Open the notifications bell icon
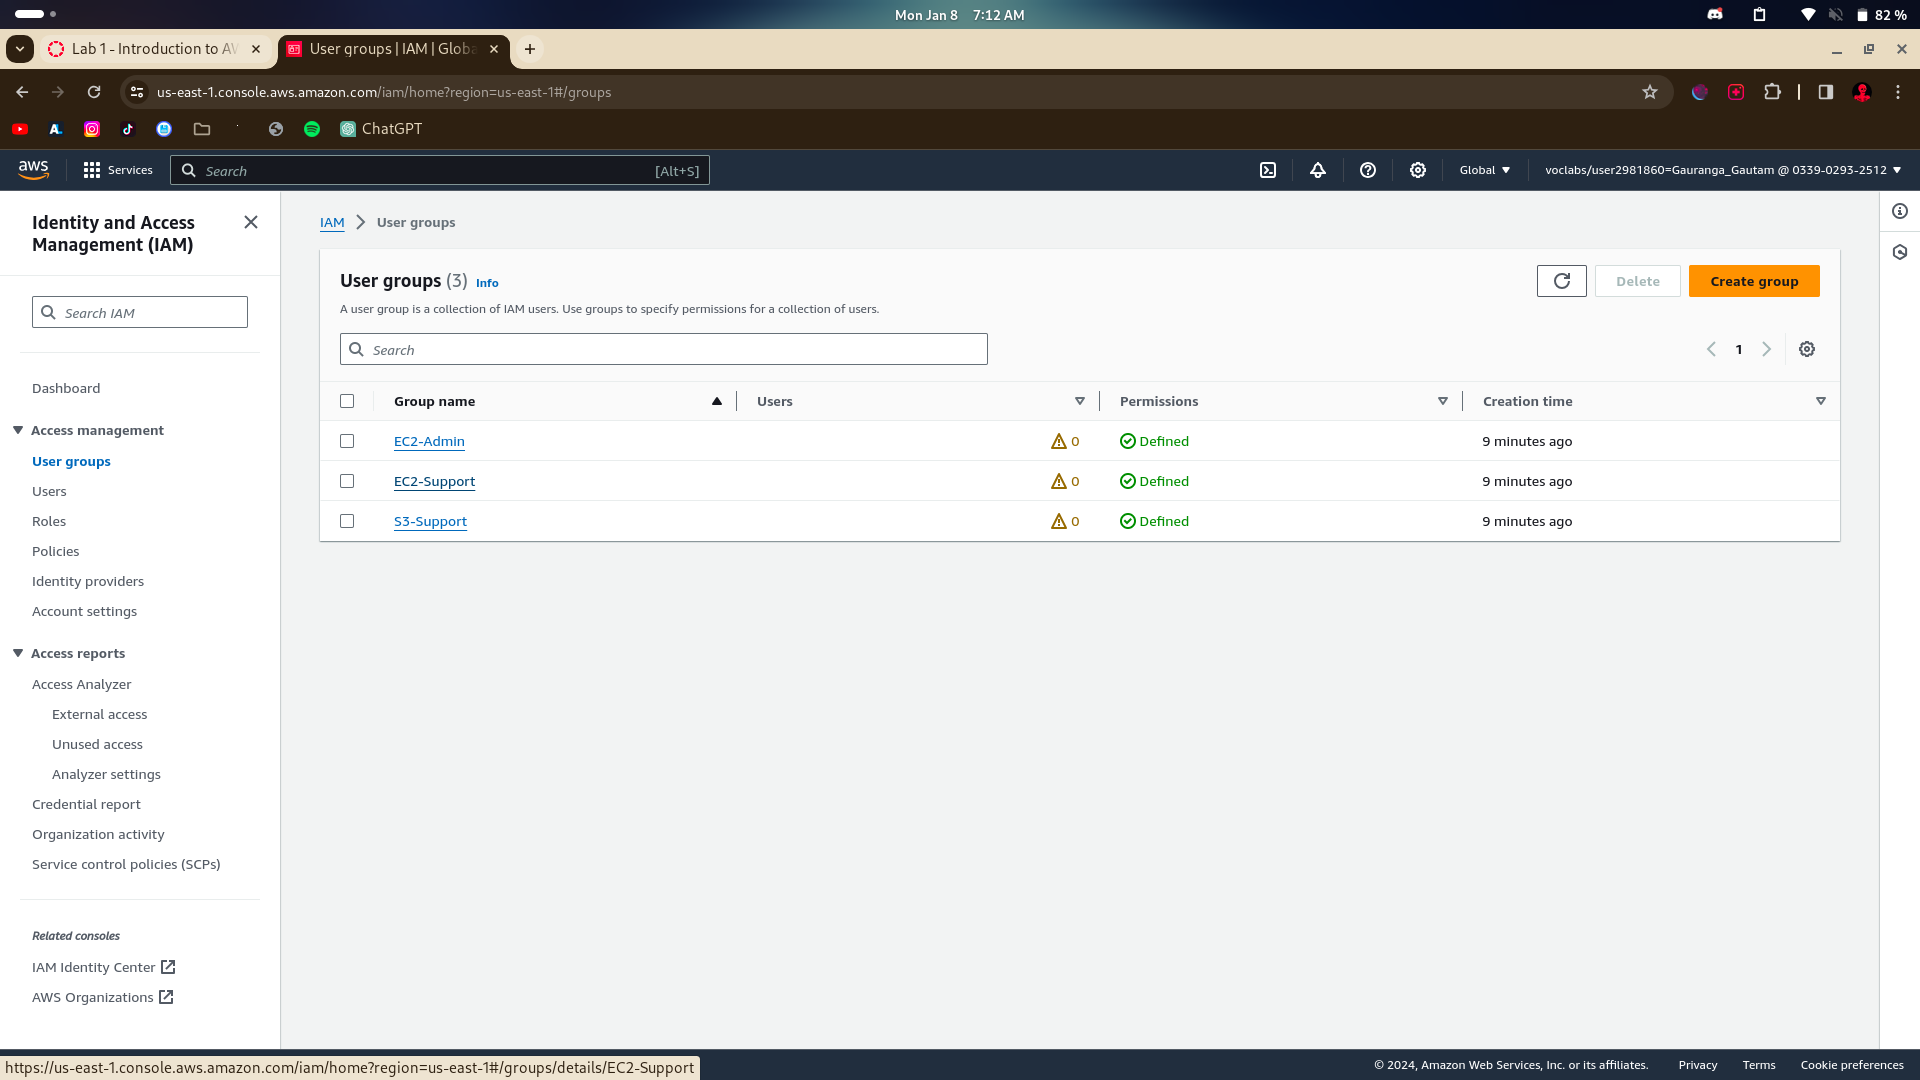 [1318, 171]
